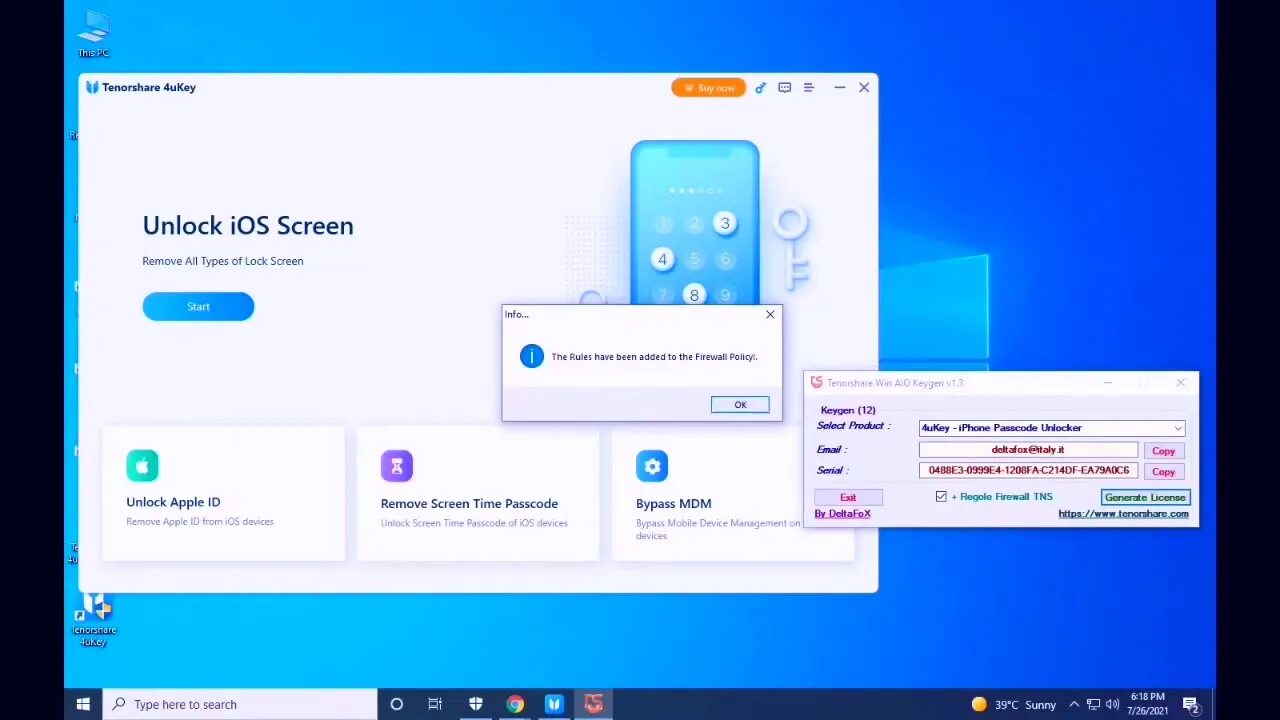The width and height of the screenshot is (1280, 720).
Task: Click the Start button under Unlock iOS Screen
Action: pyautogui.click(x=198, y=307)
